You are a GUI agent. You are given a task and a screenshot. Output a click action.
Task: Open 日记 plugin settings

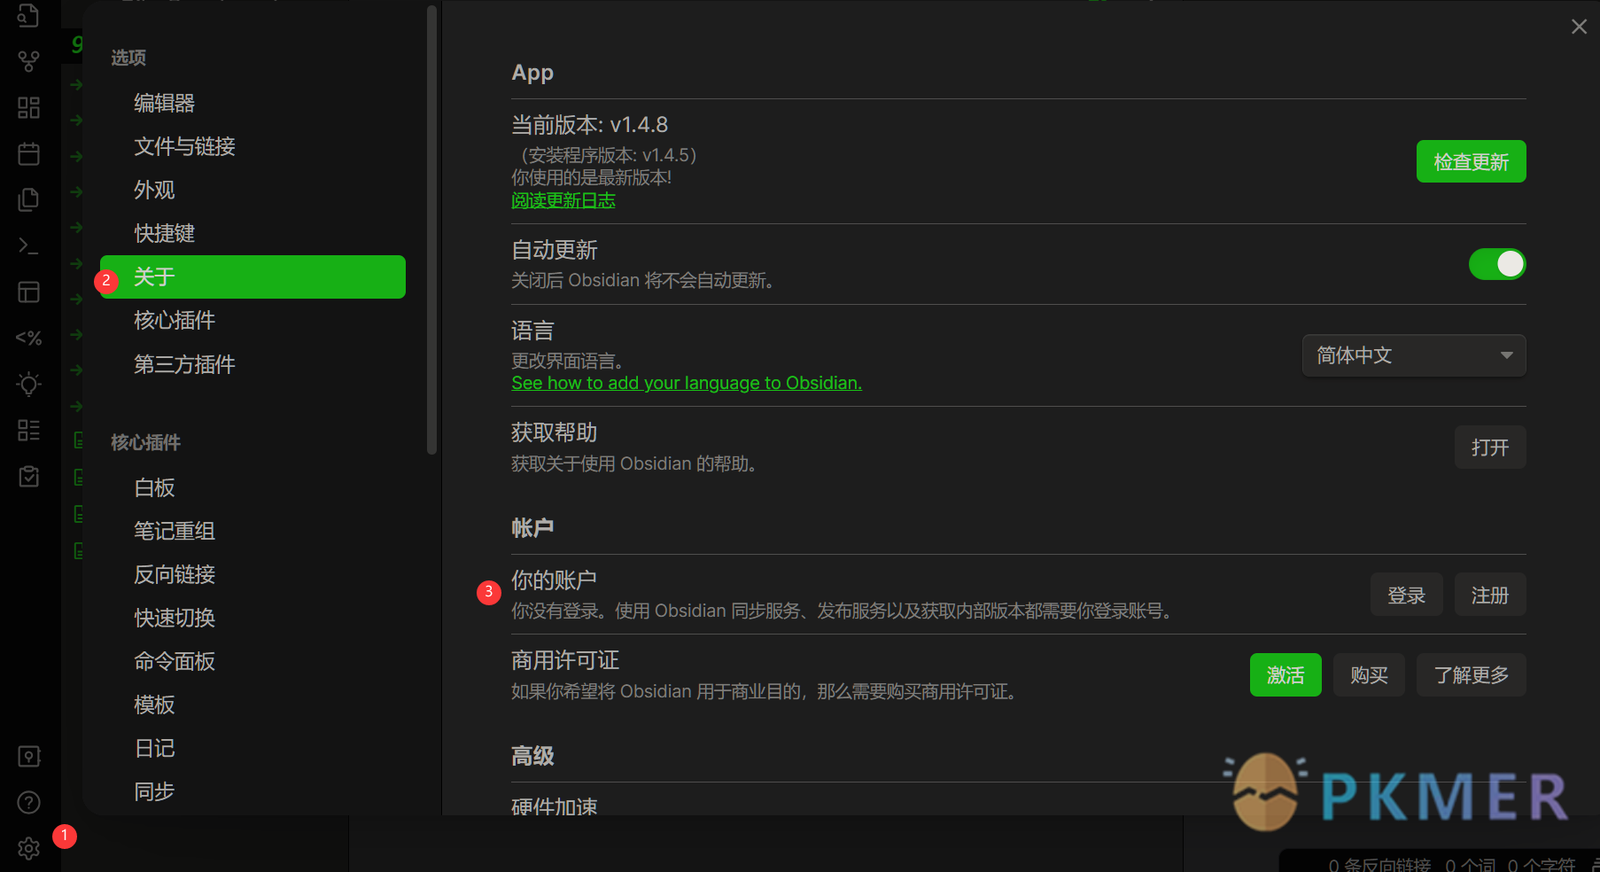[253, 749]
